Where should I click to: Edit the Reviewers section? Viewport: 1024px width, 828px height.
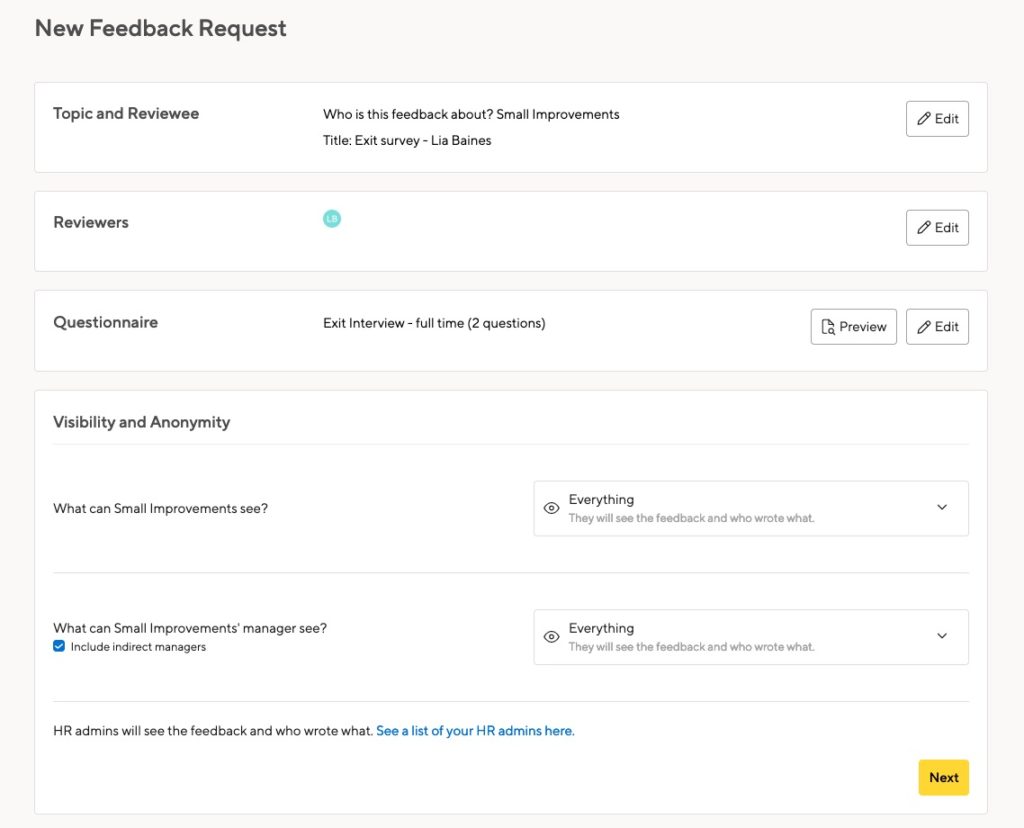(x=936, y=228)
